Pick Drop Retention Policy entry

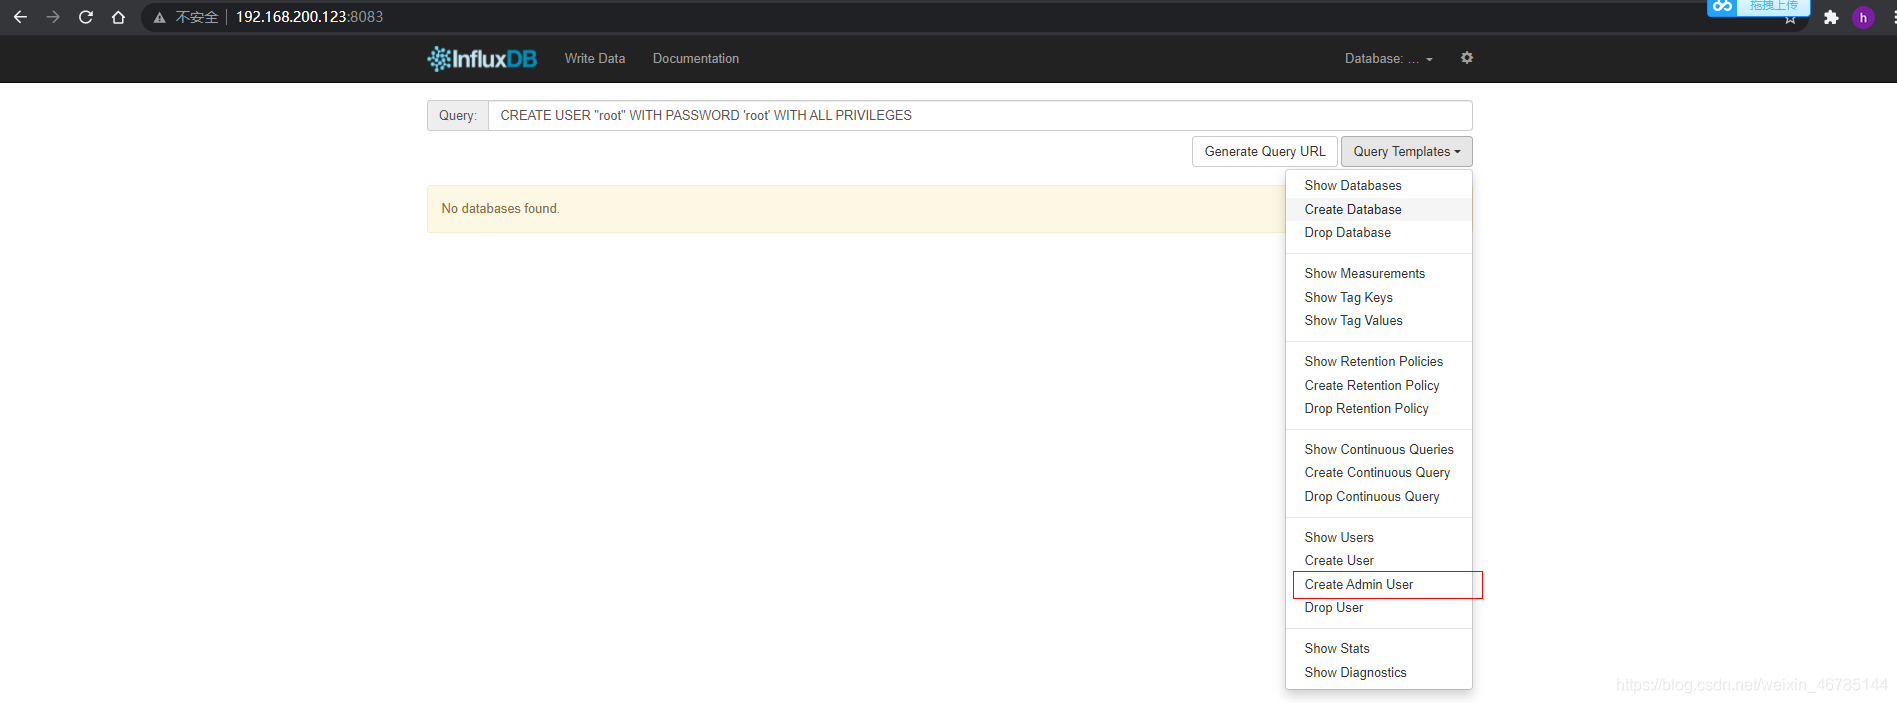1378,409
